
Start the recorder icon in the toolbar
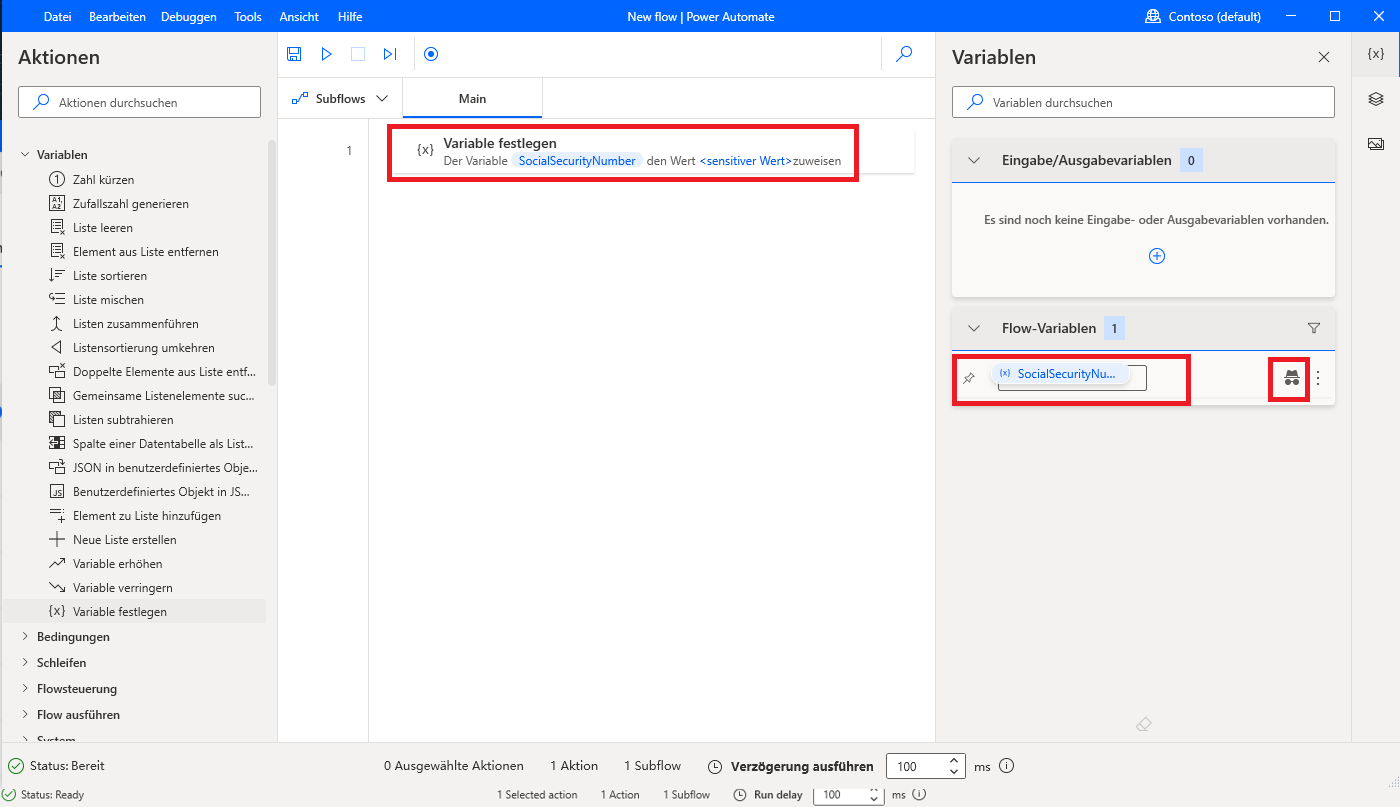click(x=431, y=54)
